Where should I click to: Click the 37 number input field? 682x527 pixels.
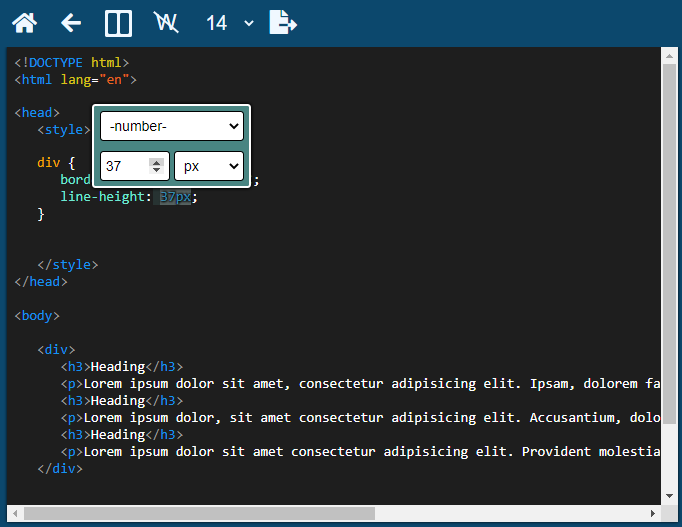click(x=135, y=166)
